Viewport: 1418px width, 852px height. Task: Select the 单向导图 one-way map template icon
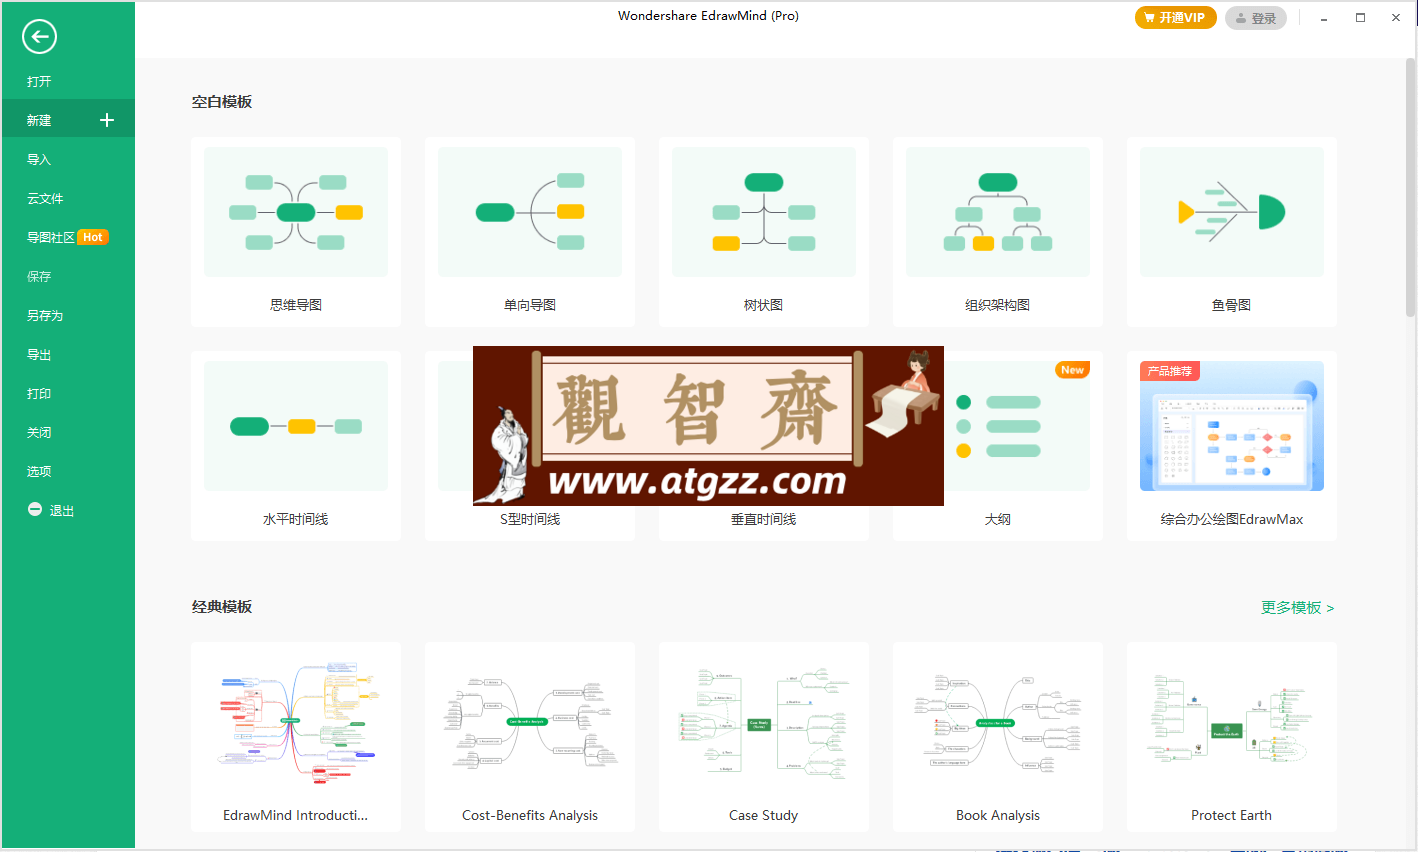[530, 212]
